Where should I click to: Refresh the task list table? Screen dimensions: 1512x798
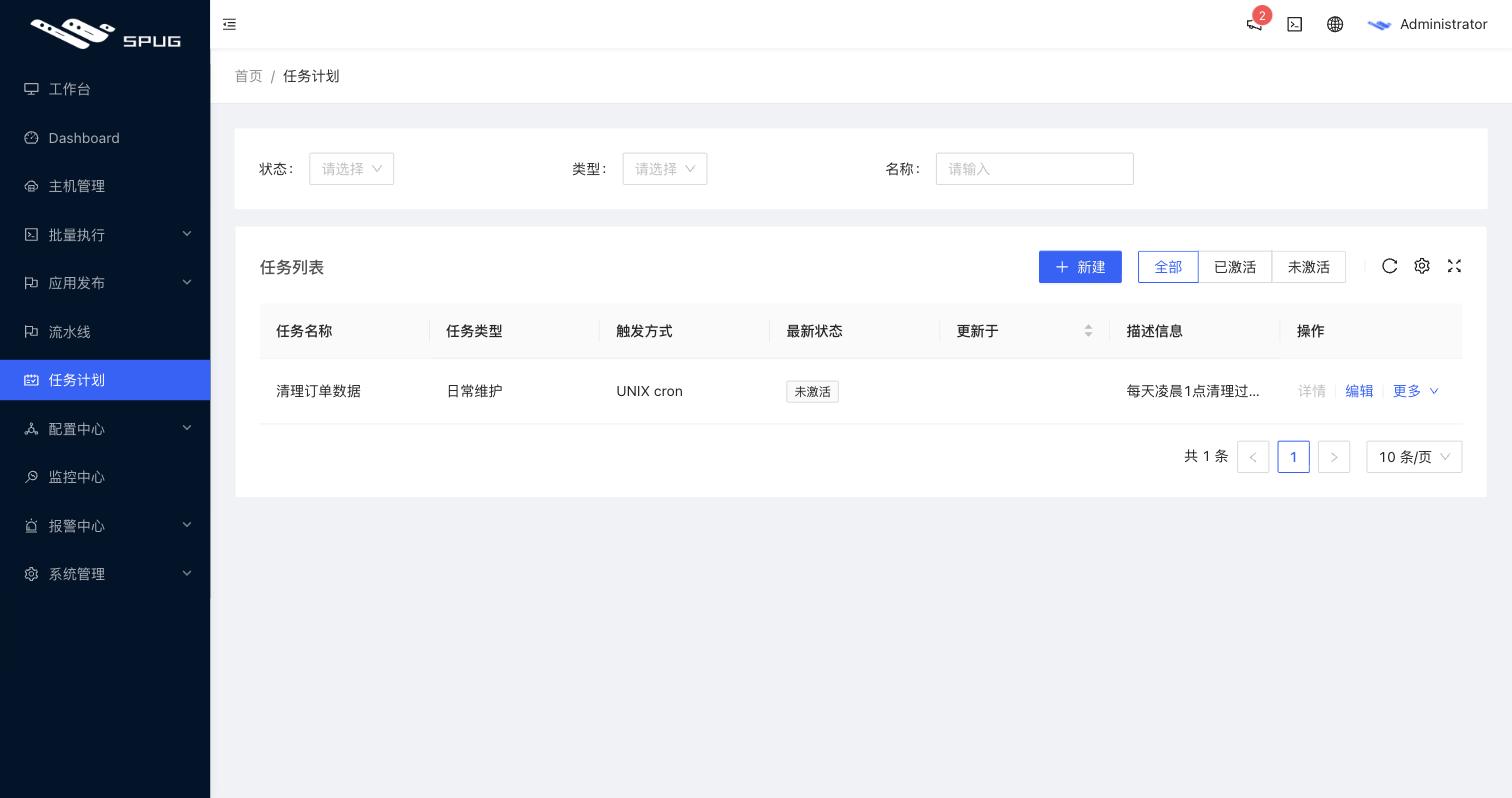(x=1389, y=266)
